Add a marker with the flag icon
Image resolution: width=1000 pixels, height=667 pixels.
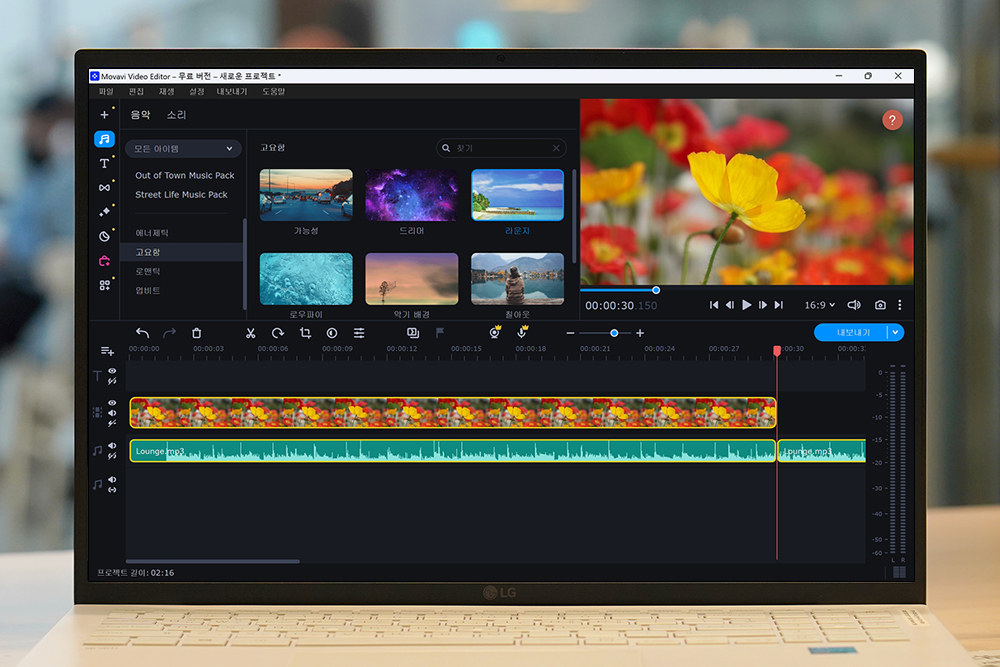tap(440, 333)
